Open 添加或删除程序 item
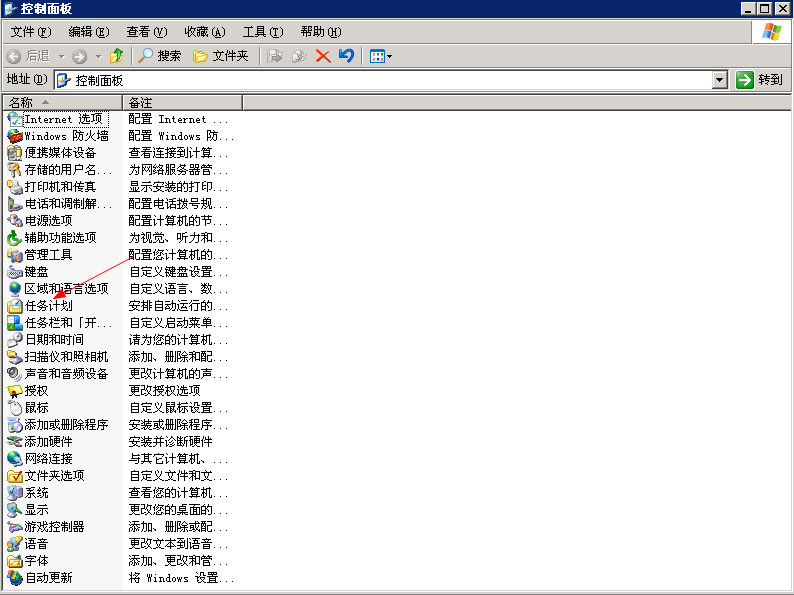 66,425
